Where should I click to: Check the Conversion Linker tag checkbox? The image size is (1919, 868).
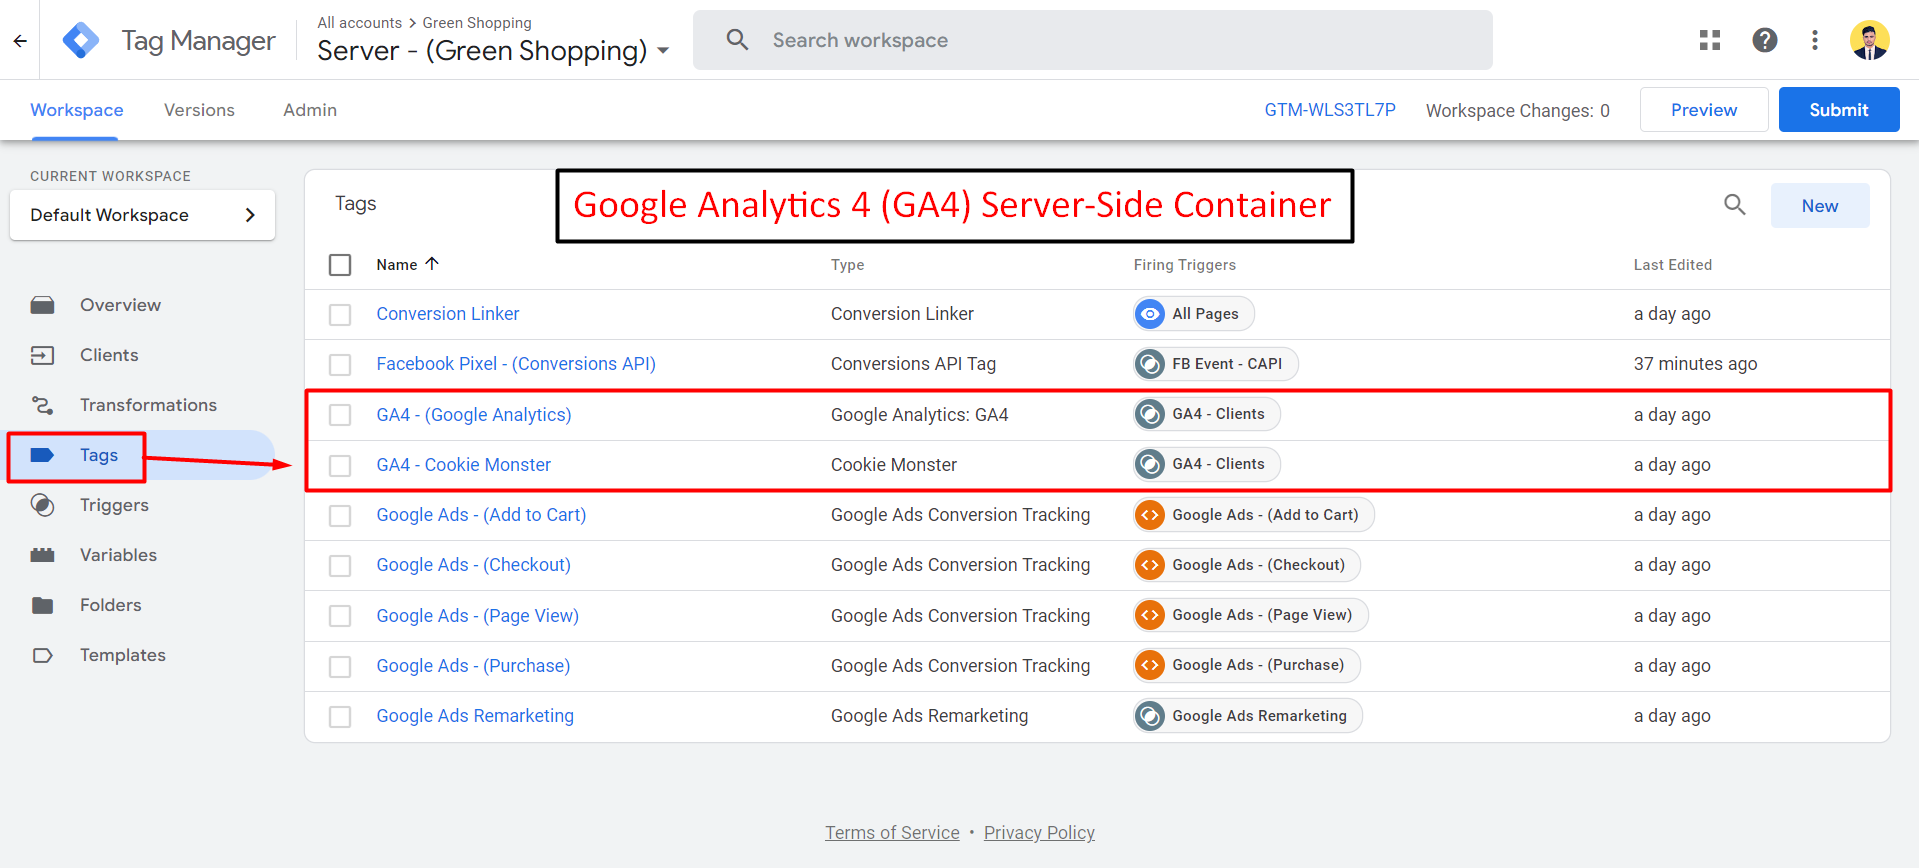pyautogui.click(x=340, y=315)
